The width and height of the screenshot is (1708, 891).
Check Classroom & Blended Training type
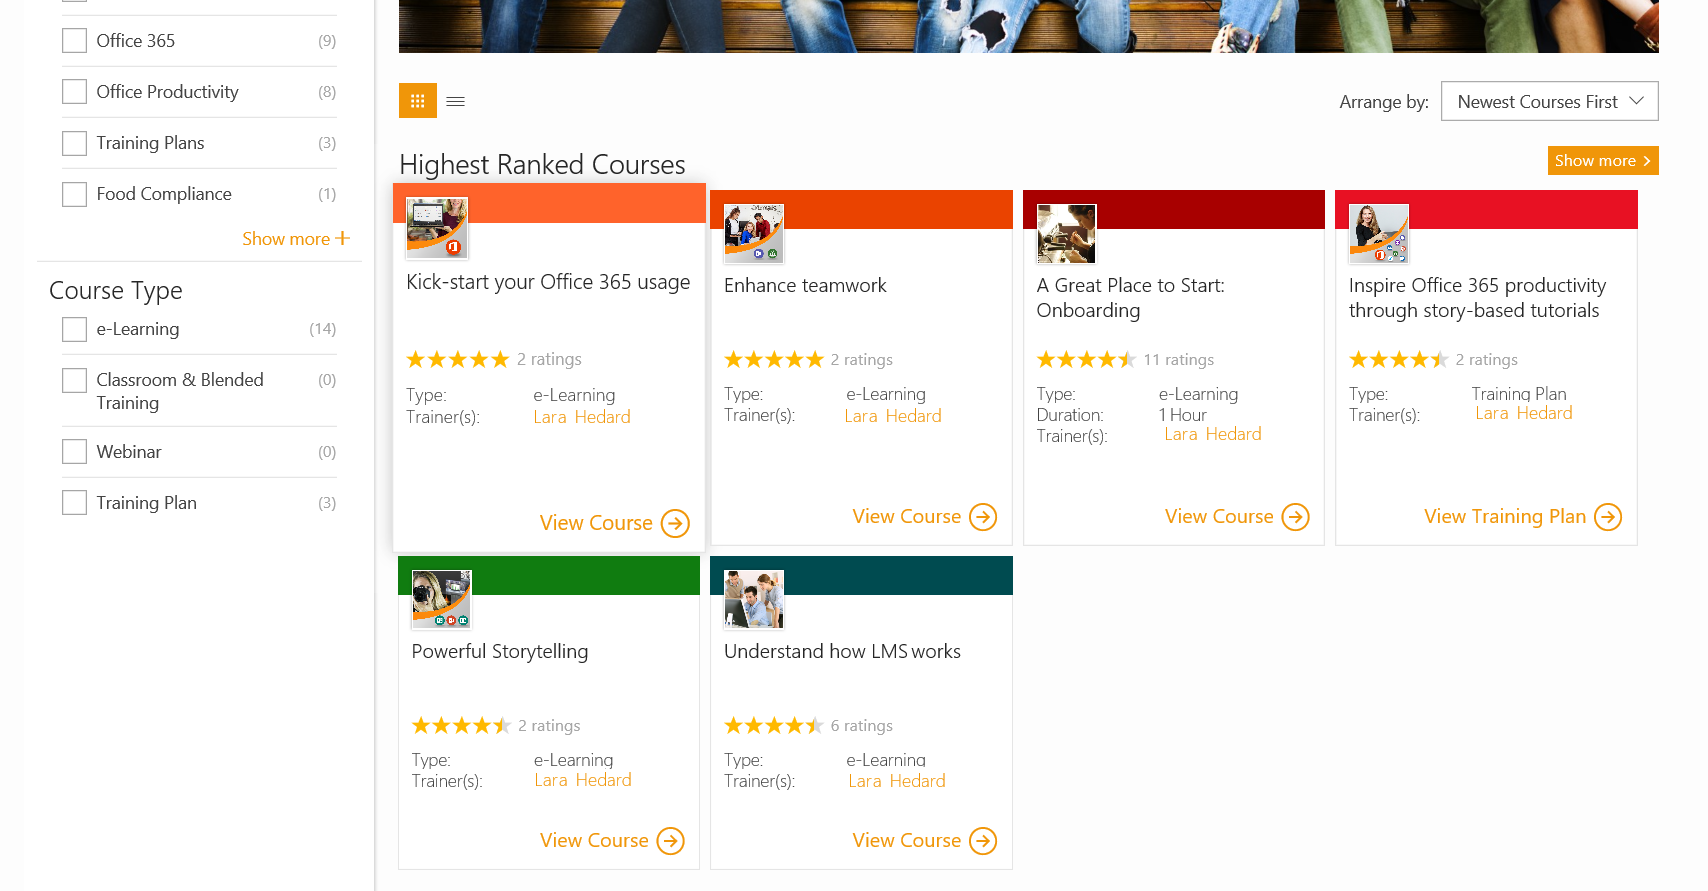click(74, 380)
